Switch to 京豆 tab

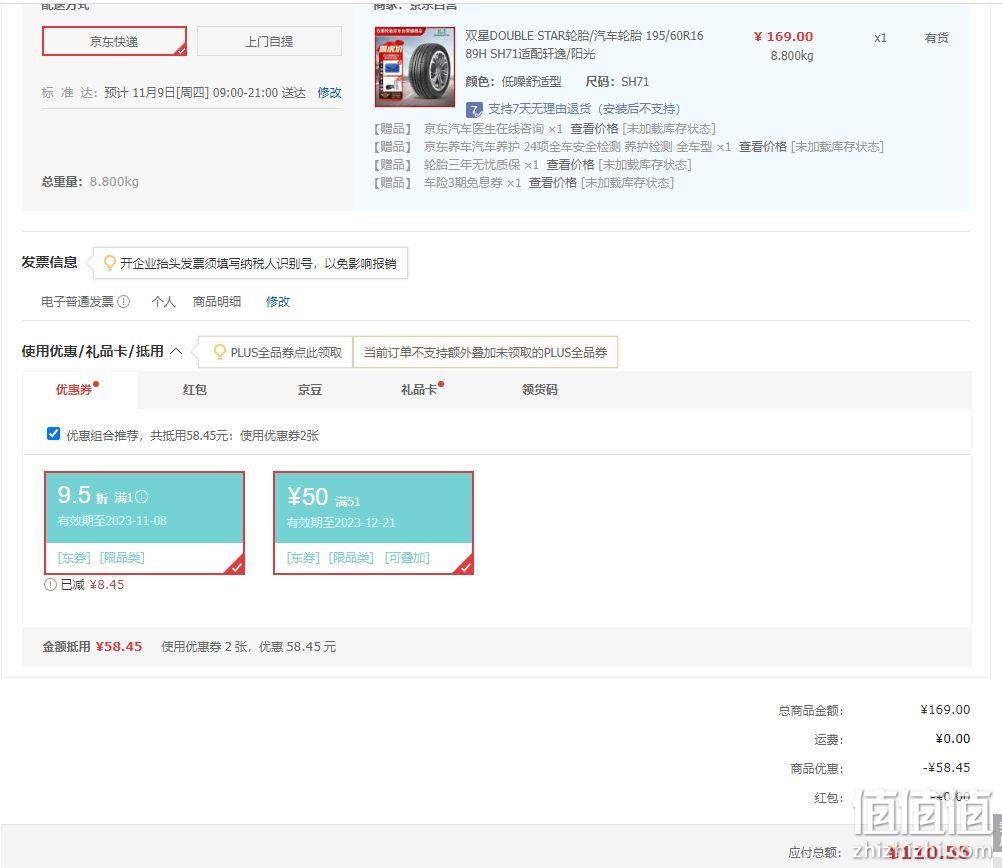coord(310,389)
